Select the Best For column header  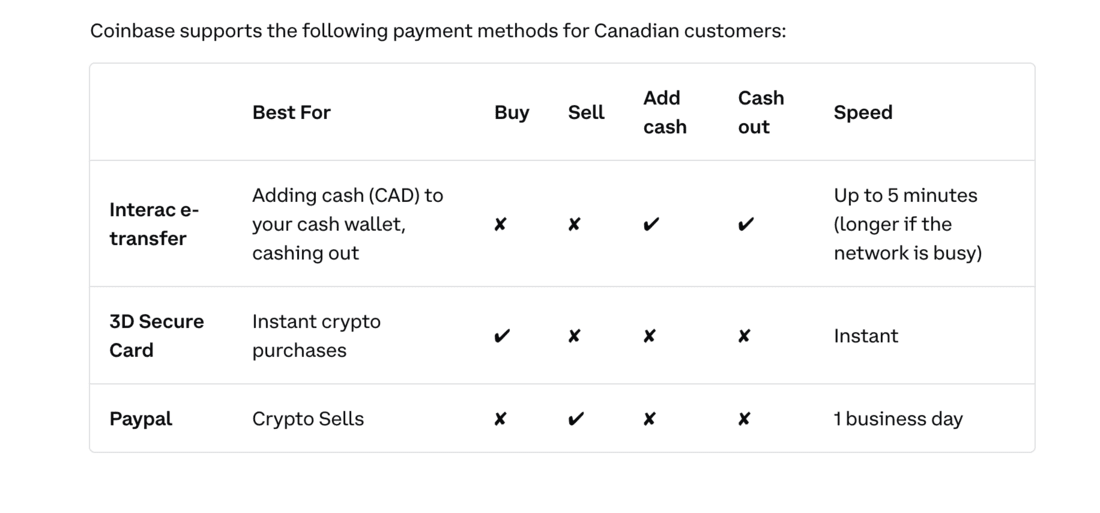[x=291, y=112]
